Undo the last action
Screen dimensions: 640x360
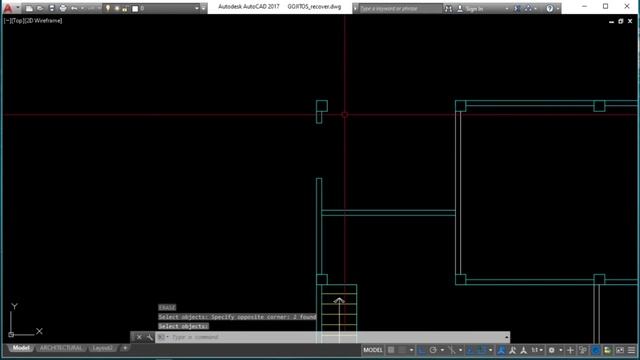click(x=74, y=8)
